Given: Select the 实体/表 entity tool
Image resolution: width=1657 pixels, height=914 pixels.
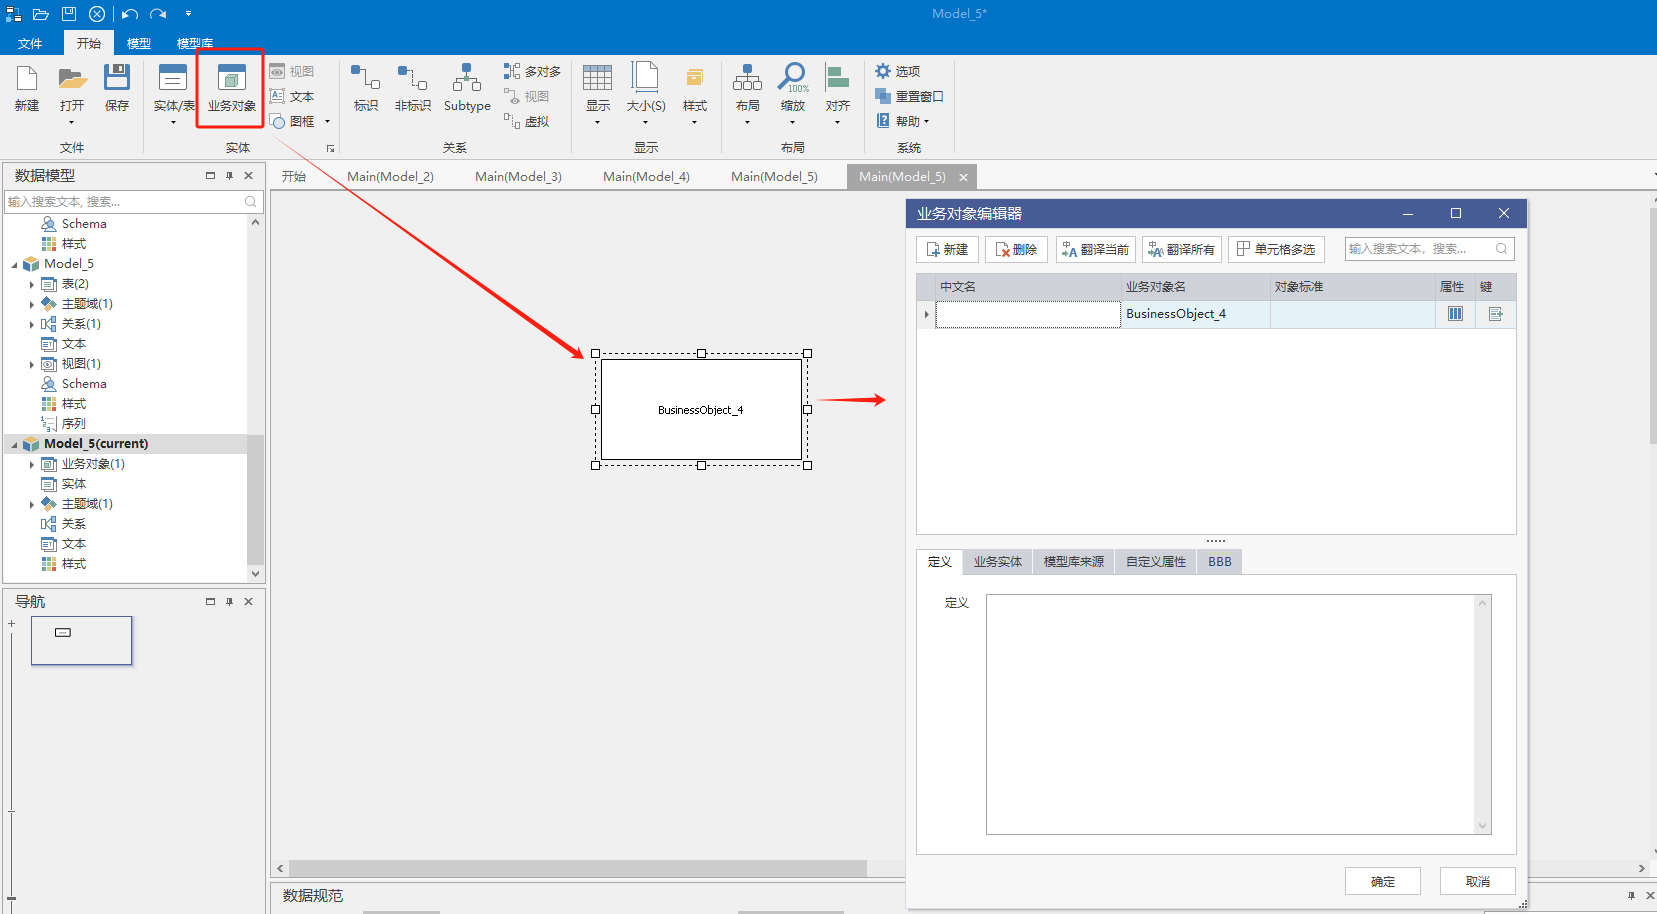Looking at the screenshot, I should click(x=174, y=88).
